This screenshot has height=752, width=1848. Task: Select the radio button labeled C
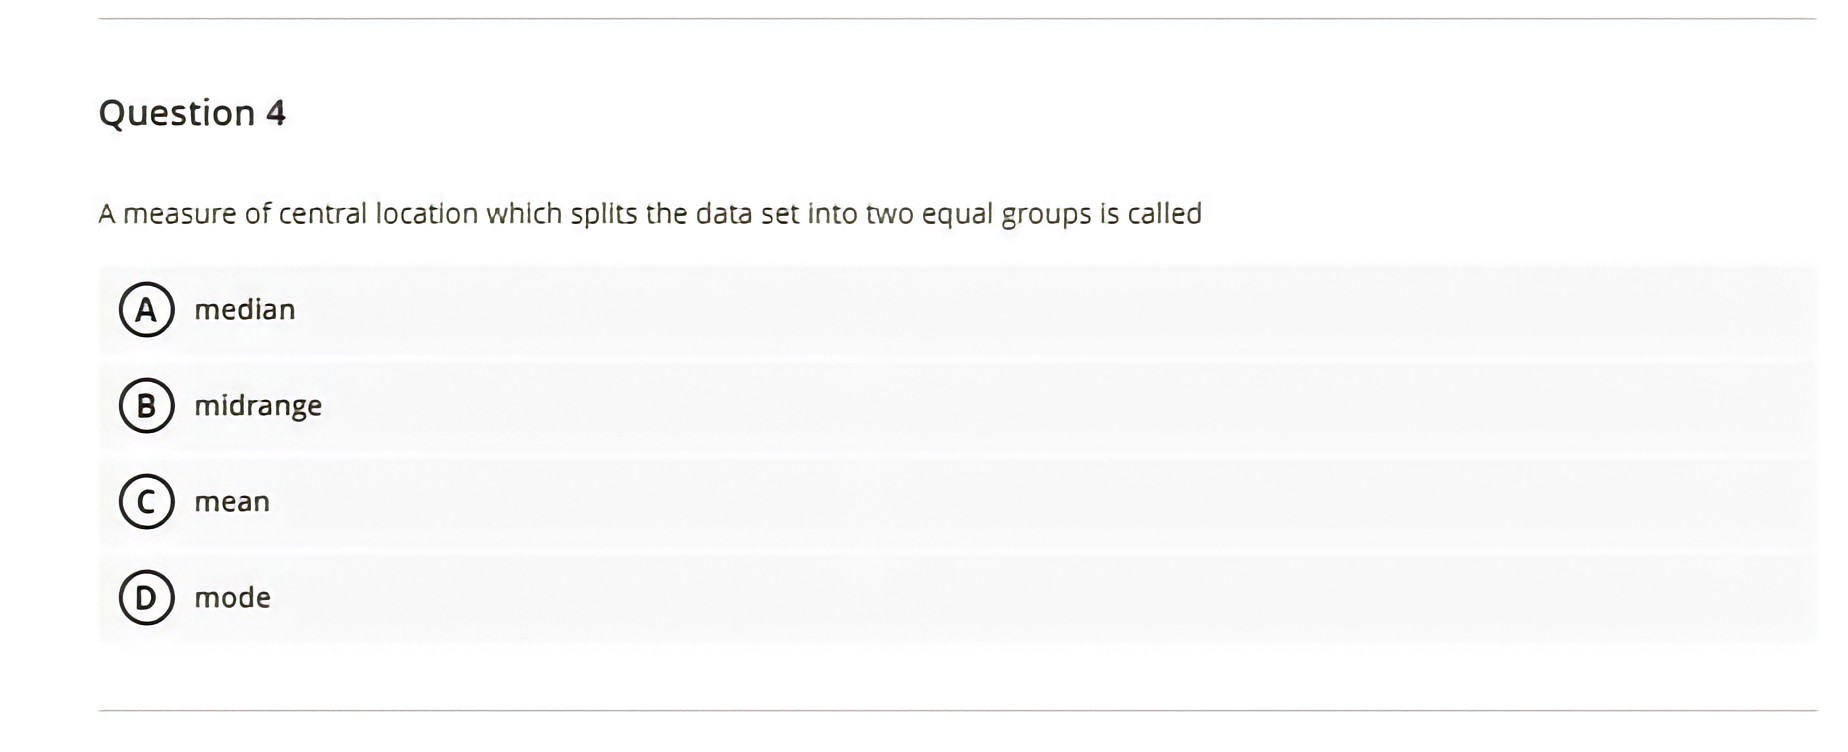click(145, 501)
